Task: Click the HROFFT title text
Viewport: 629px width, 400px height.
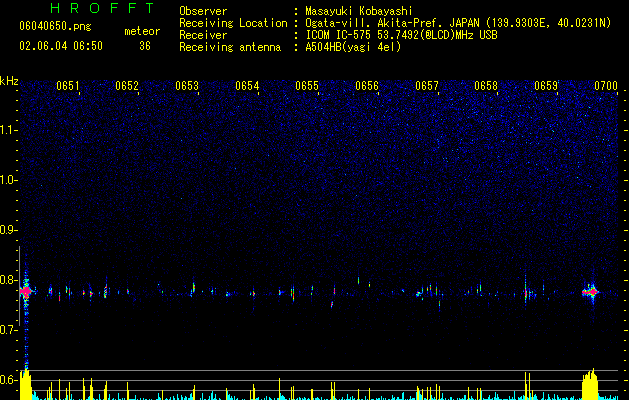Action: pyautogui.click(x=103, y=8)
